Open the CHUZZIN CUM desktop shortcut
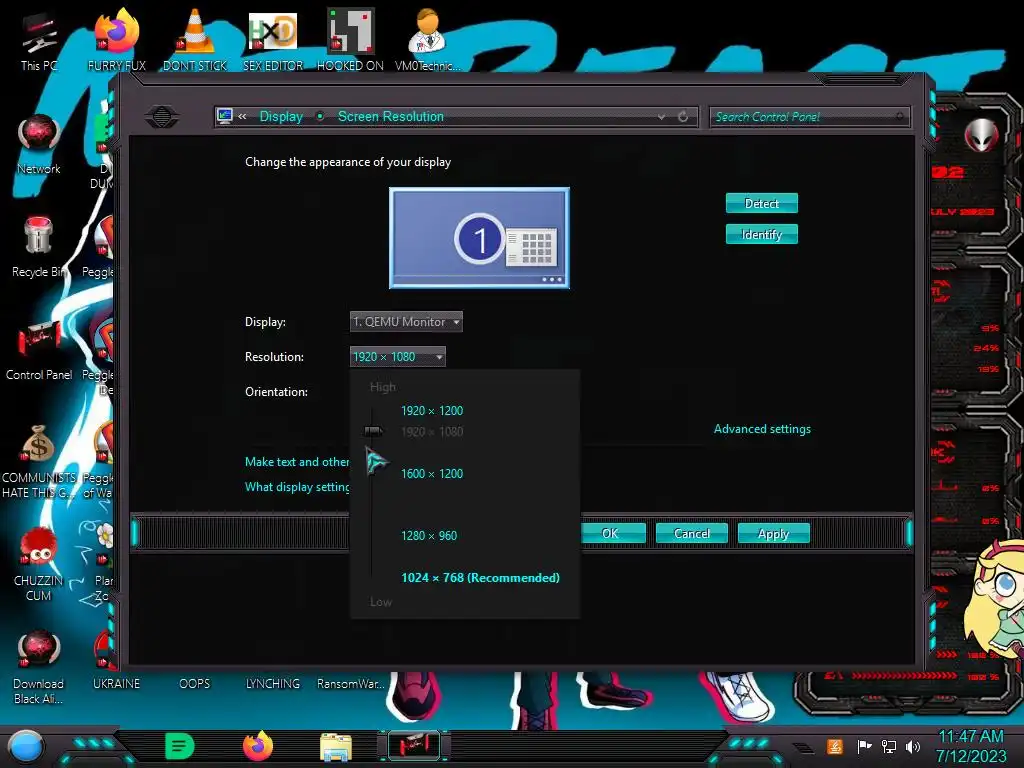Screen dimensions: 1024x768 (39, 563)
